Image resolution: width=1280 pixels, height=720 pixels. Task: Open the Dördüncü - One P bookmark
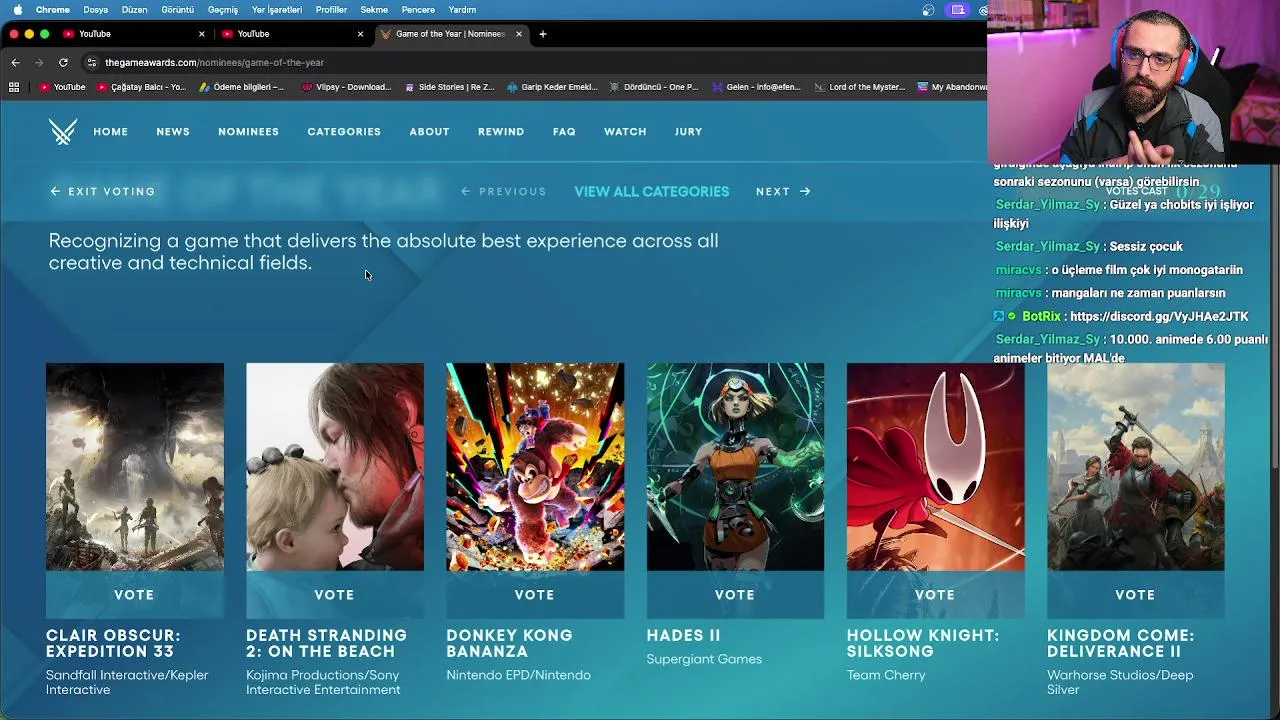click(654, 87)
